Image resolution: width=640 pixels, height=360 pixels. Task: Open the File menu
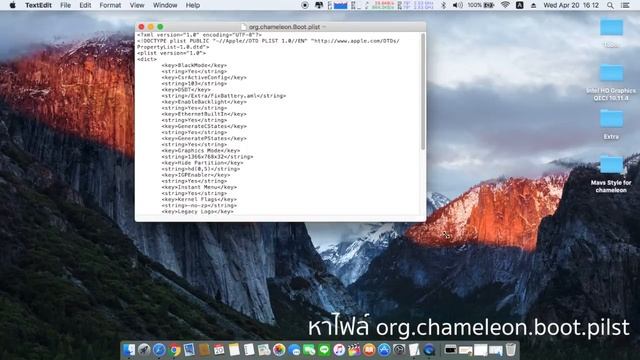65,5
